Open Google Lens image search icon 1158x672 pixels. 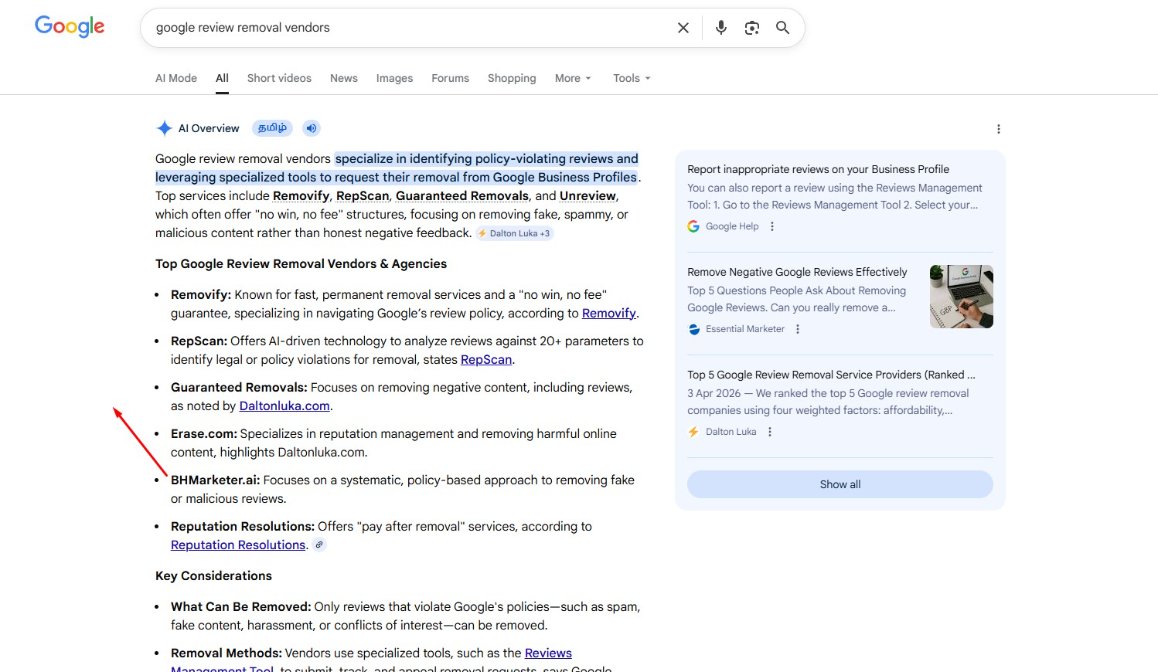point(752,28)
